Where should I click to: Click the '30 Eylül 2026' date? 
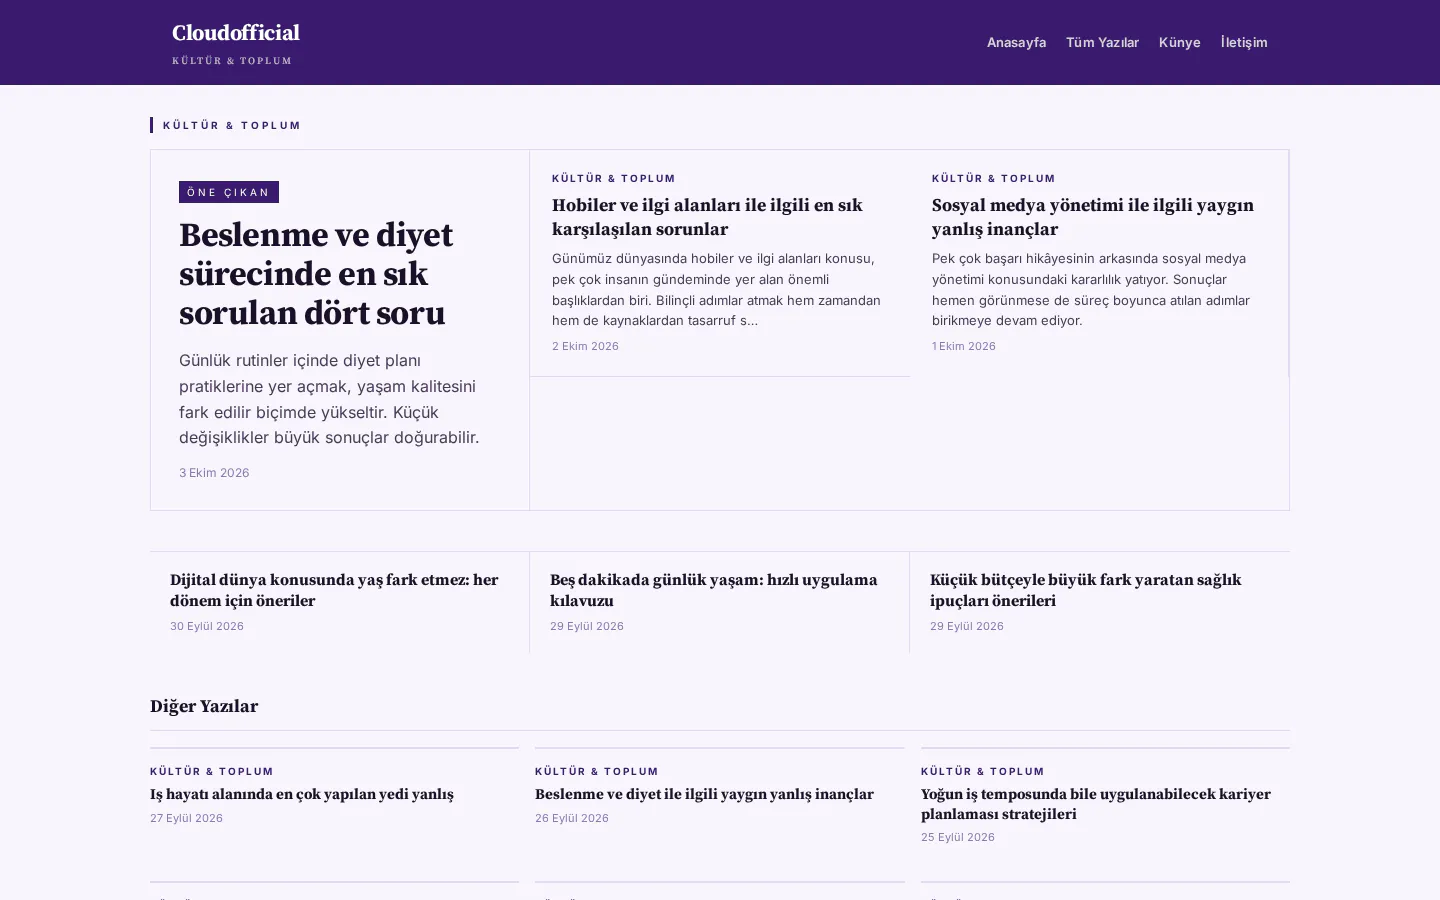click(x=207, y=626)
